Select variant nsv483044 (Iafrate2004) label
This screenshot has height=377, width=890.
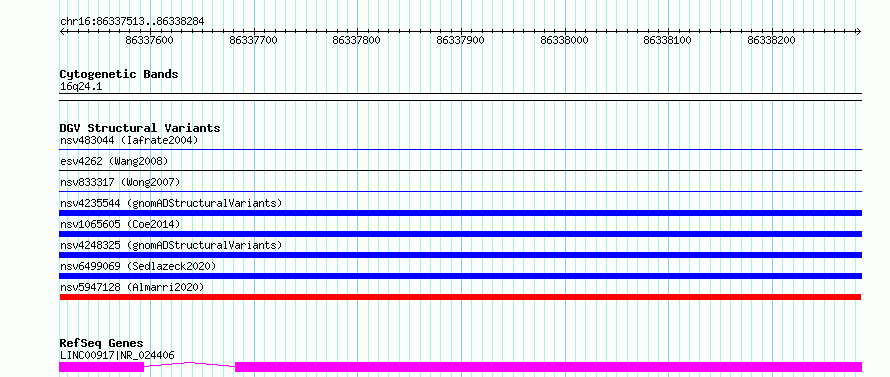pos(129,140)
